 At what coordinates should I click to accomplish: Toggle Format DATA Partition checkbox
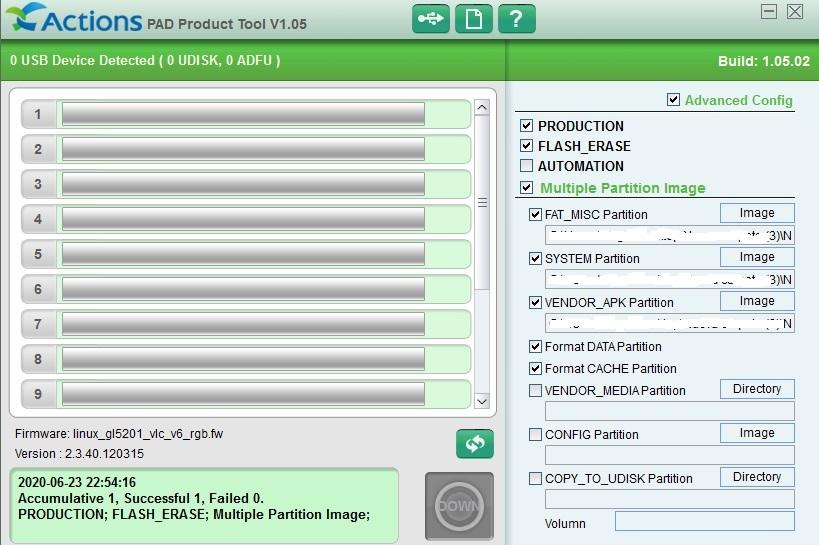point(535,346)
